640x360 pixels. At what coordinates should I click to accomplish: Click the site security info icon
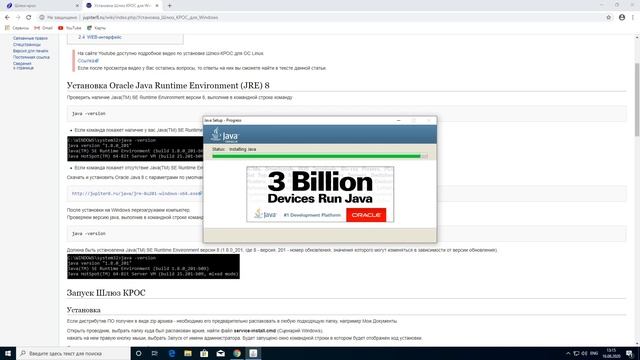pos(42,18)
